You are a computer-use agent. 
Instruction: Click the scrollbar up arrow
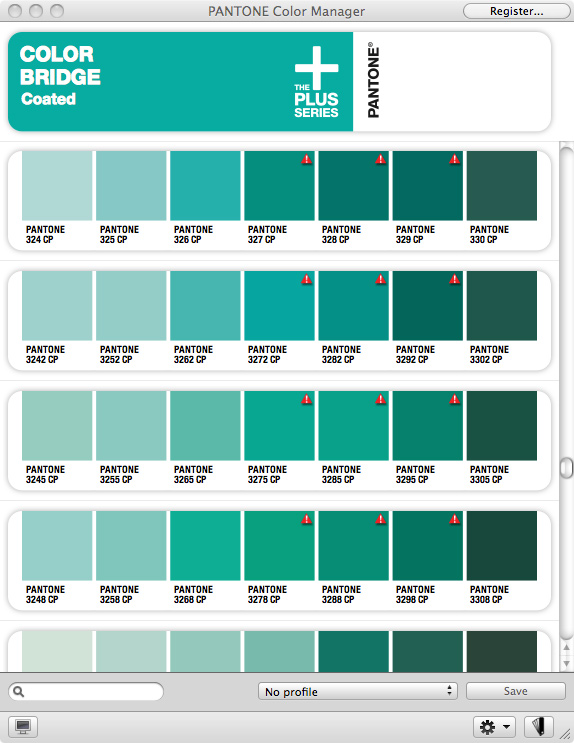(566, 647)
